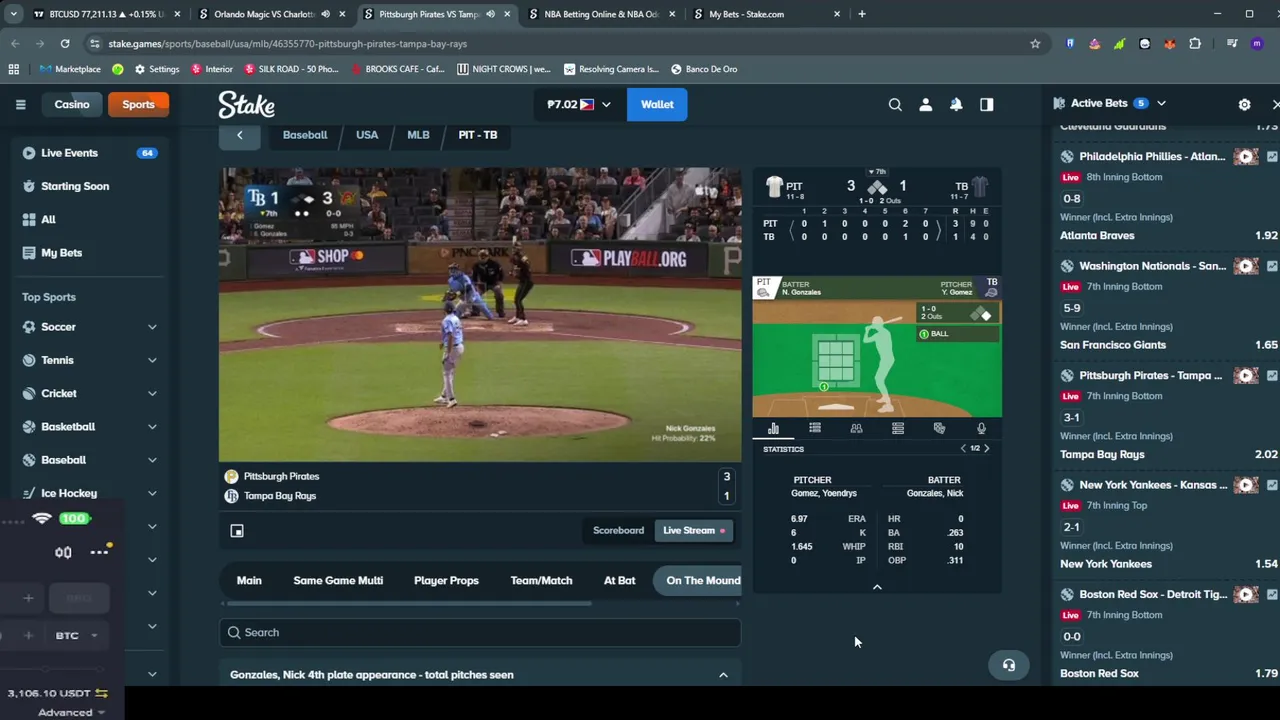Play the New York Yankees live stream thumbnail
The image size is (1280, 720).
coord(1245,485)
